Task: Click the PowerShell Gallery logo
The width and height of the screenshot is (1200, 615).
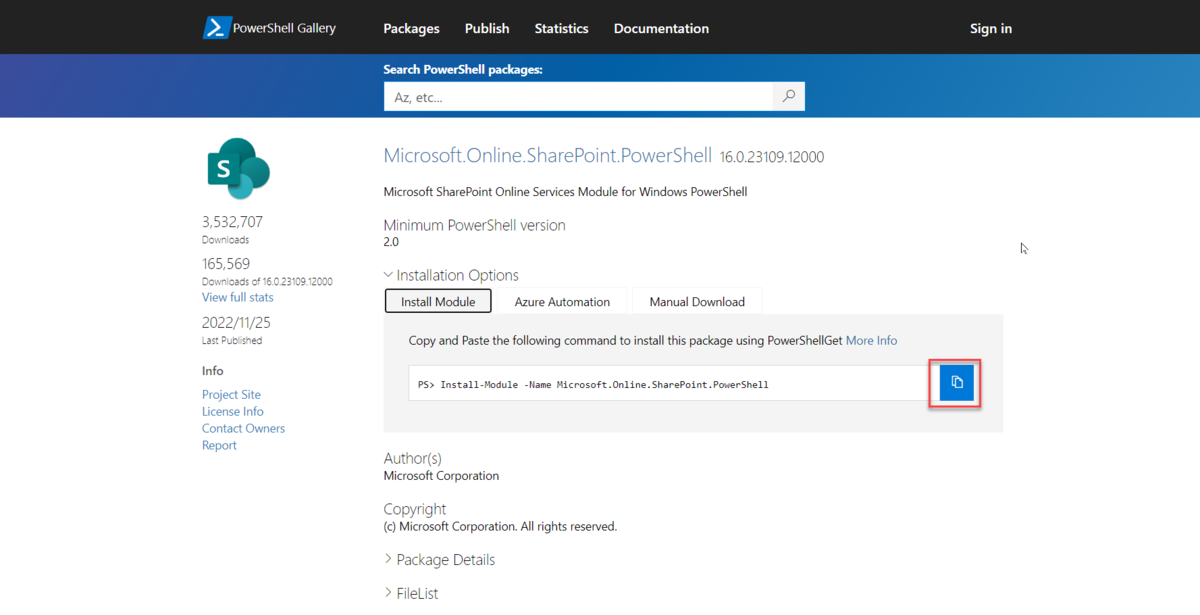Action: 270,28
